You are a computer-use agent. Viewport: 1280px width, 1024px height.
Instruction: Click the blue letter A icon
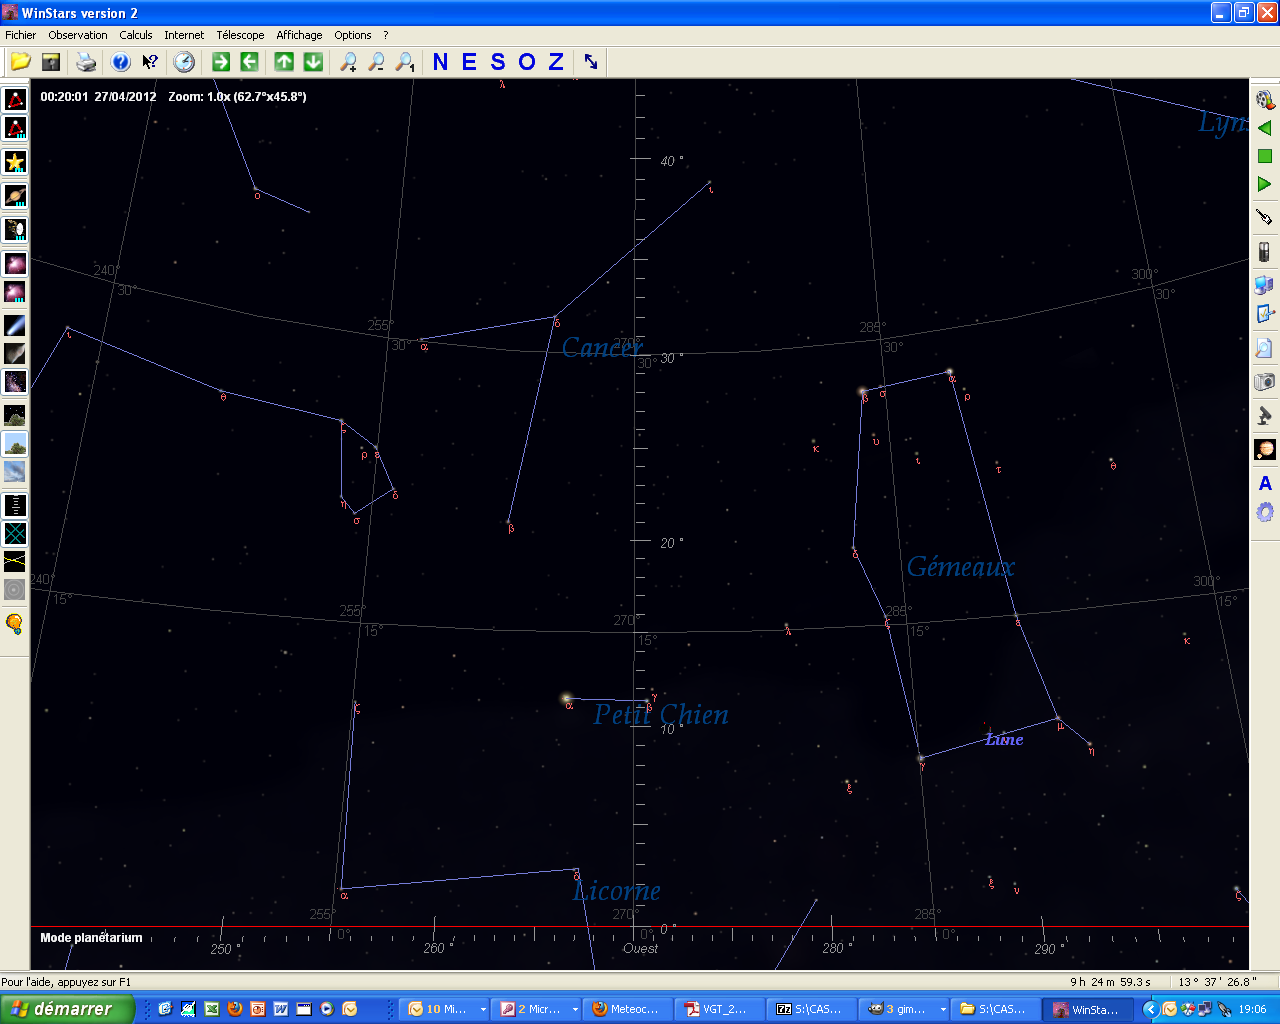pyautogui.click(x=1265, y=483)
